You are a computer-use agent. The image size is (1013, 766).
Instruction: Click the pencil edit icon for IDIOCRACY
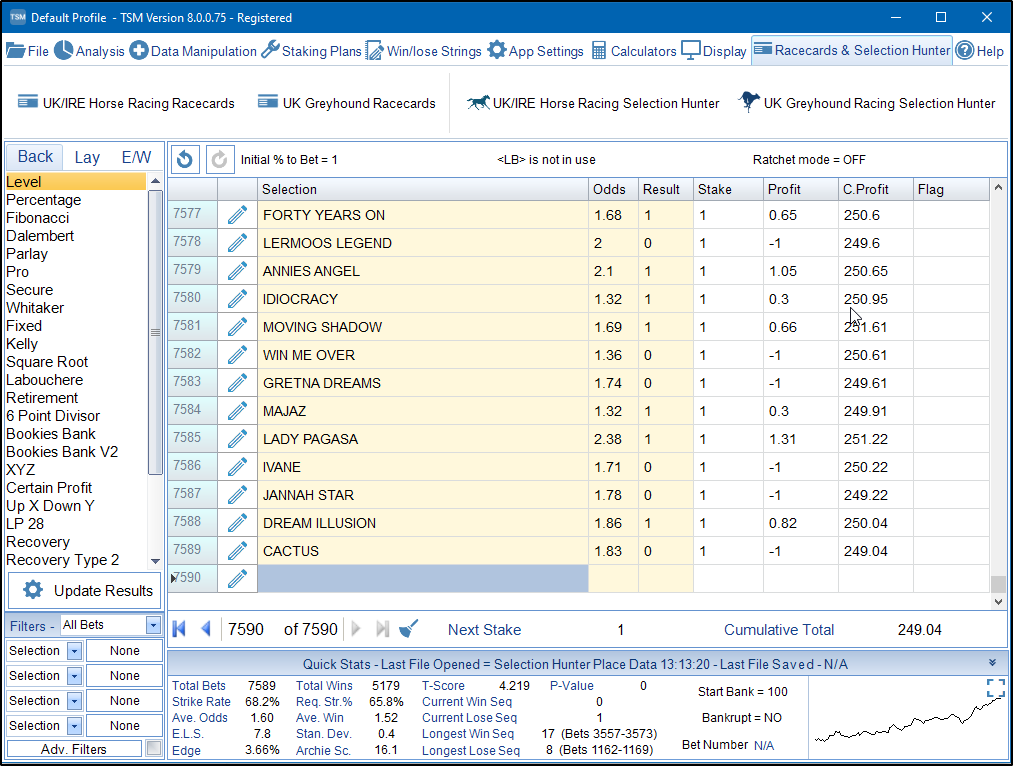[x=237, y=299]
